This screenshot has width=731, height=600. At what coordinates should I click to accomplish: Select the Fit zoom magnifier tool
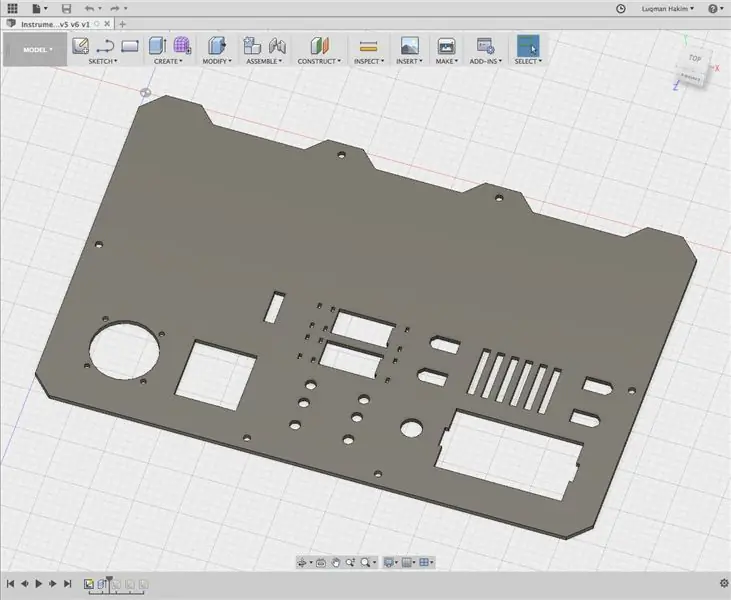365,563
